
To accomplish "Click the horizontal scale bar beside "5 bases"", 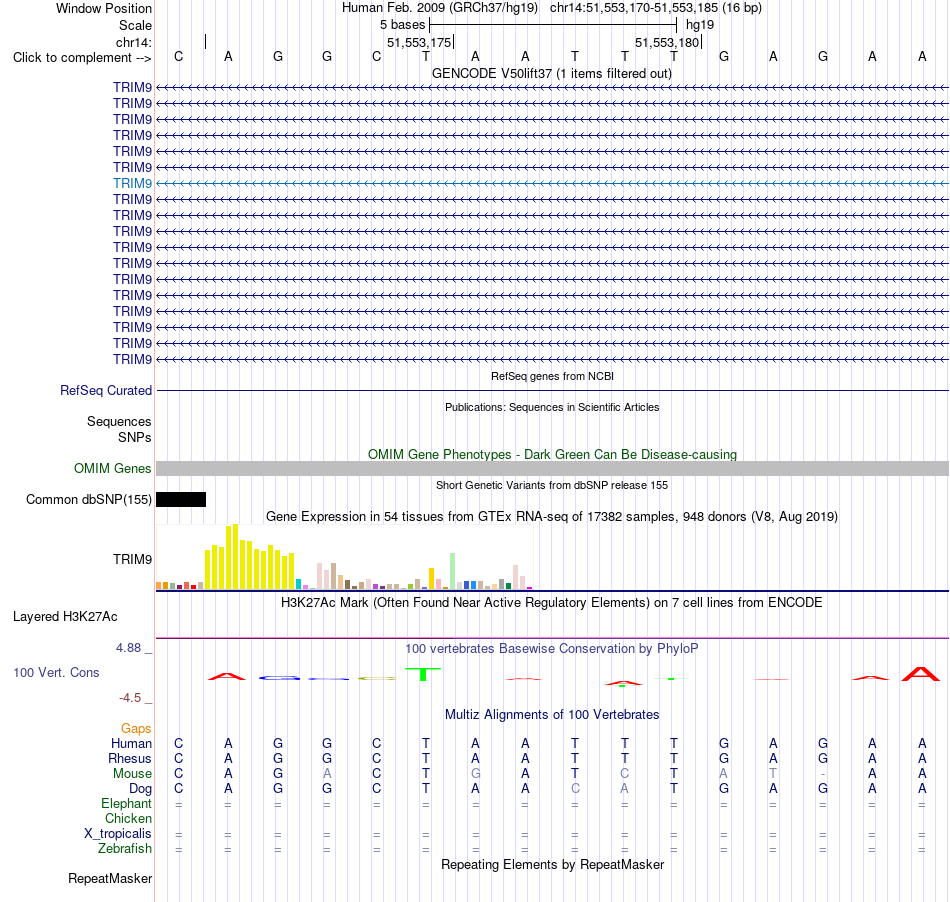I will click(553, 25).
